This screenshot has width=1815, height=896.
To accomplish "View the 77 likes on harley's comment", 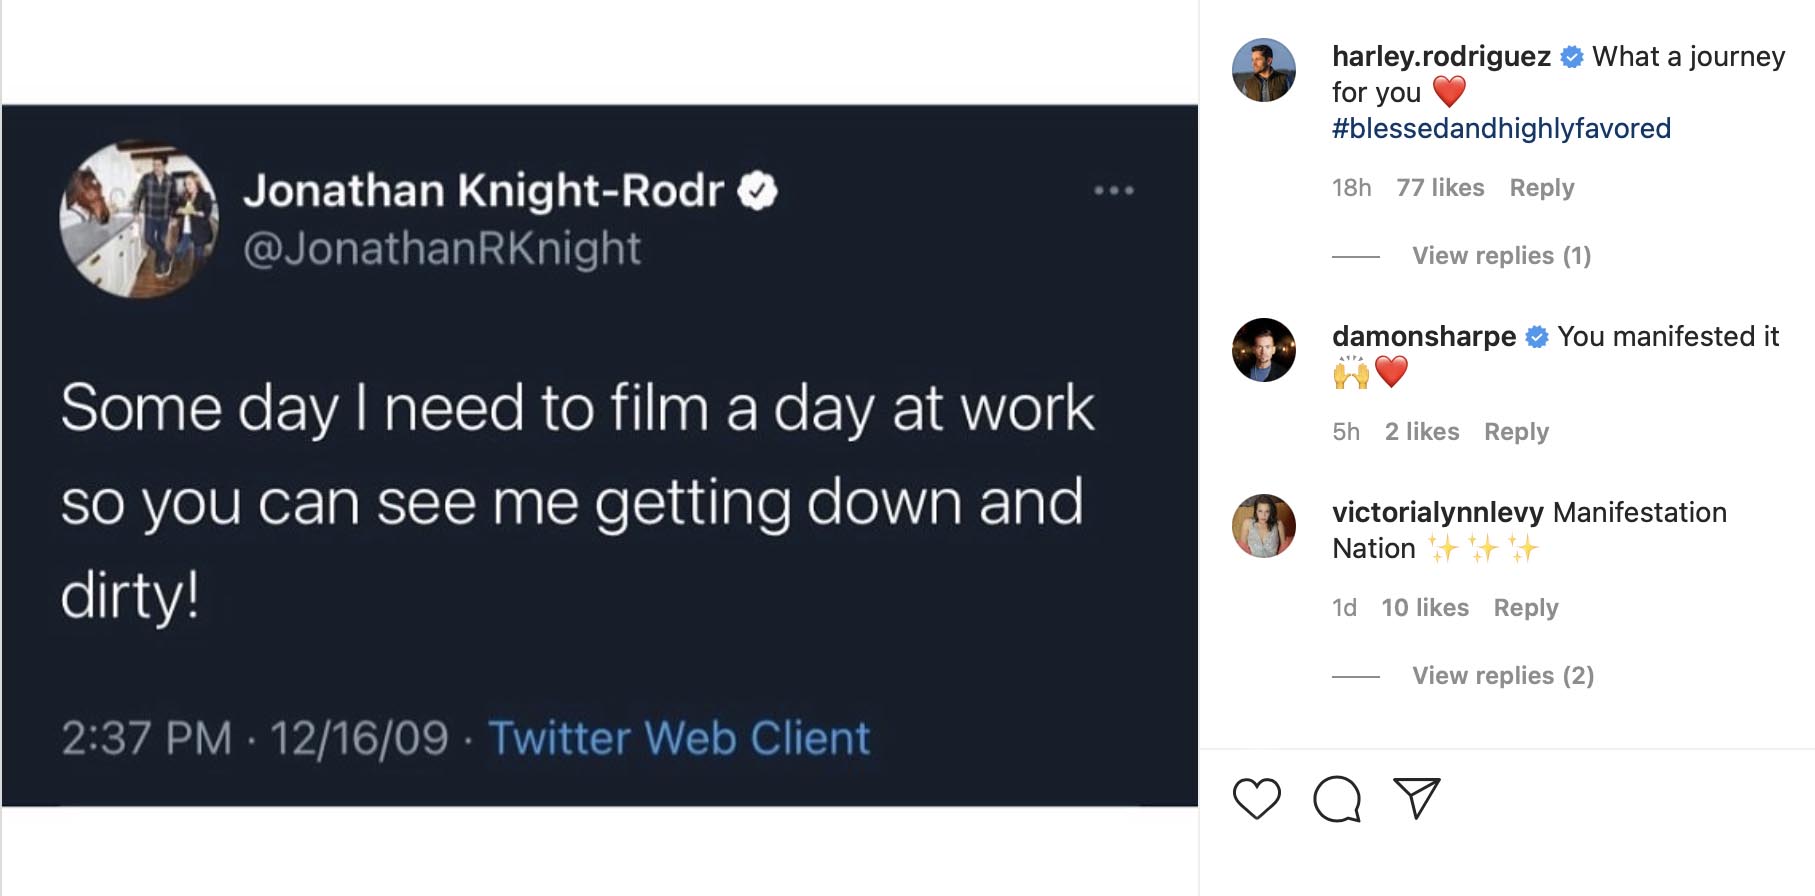I will [1440, 188].
